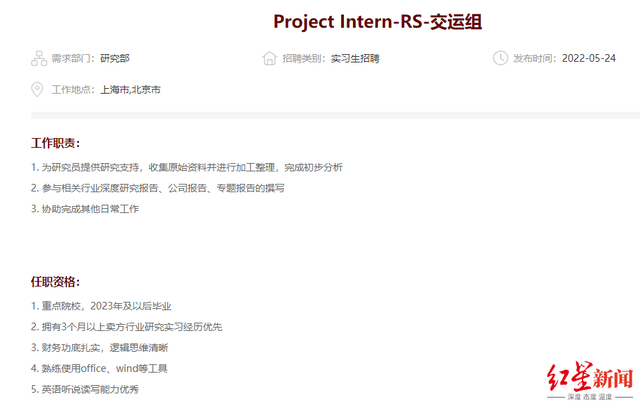Click the 红星新闻 watermark logo
This screenshot has width=640, height=408.
tap(590, 381)
